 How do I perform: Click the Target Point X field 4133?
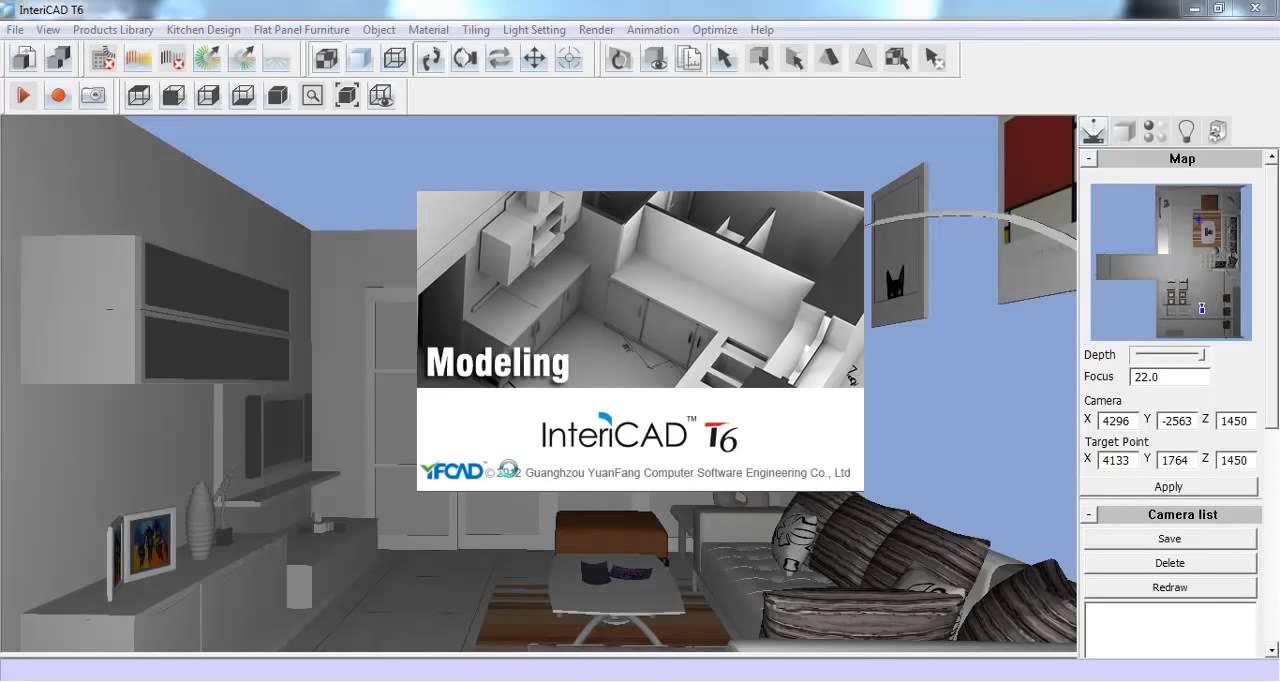coord(1118,460)
